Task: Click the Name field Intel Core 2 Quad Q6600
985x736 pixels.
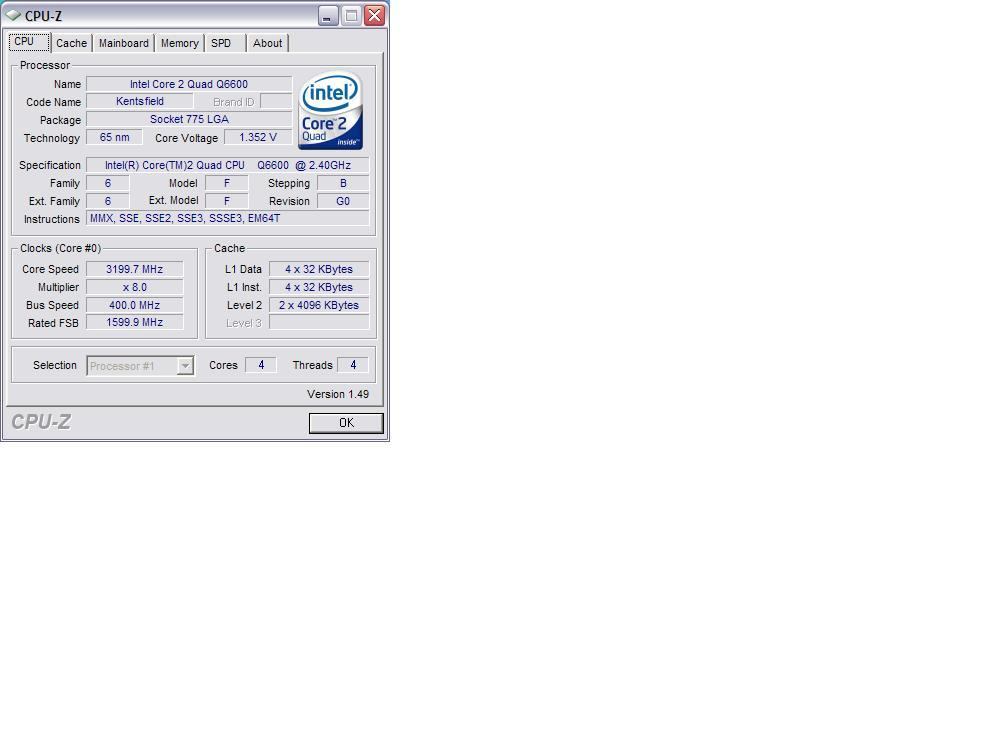Action: coord(189,84)
